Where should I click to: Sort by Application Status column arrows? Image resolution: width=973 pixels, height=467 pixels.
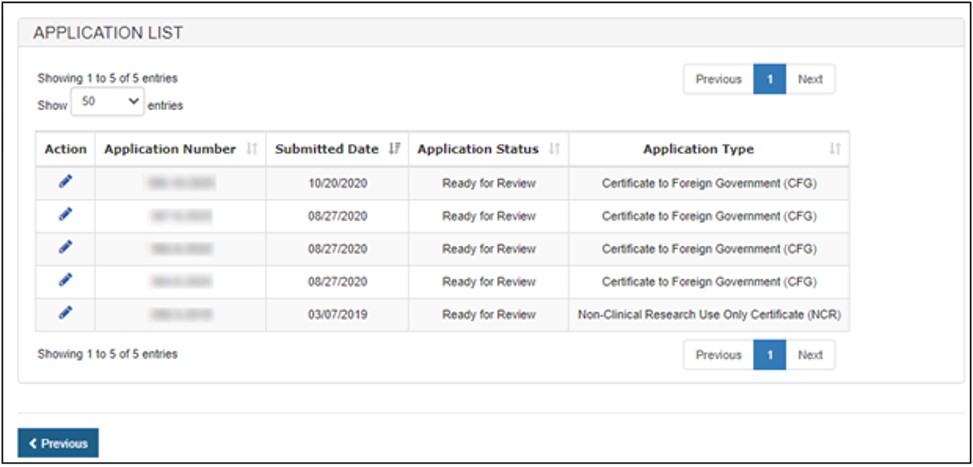click(554, 149)
